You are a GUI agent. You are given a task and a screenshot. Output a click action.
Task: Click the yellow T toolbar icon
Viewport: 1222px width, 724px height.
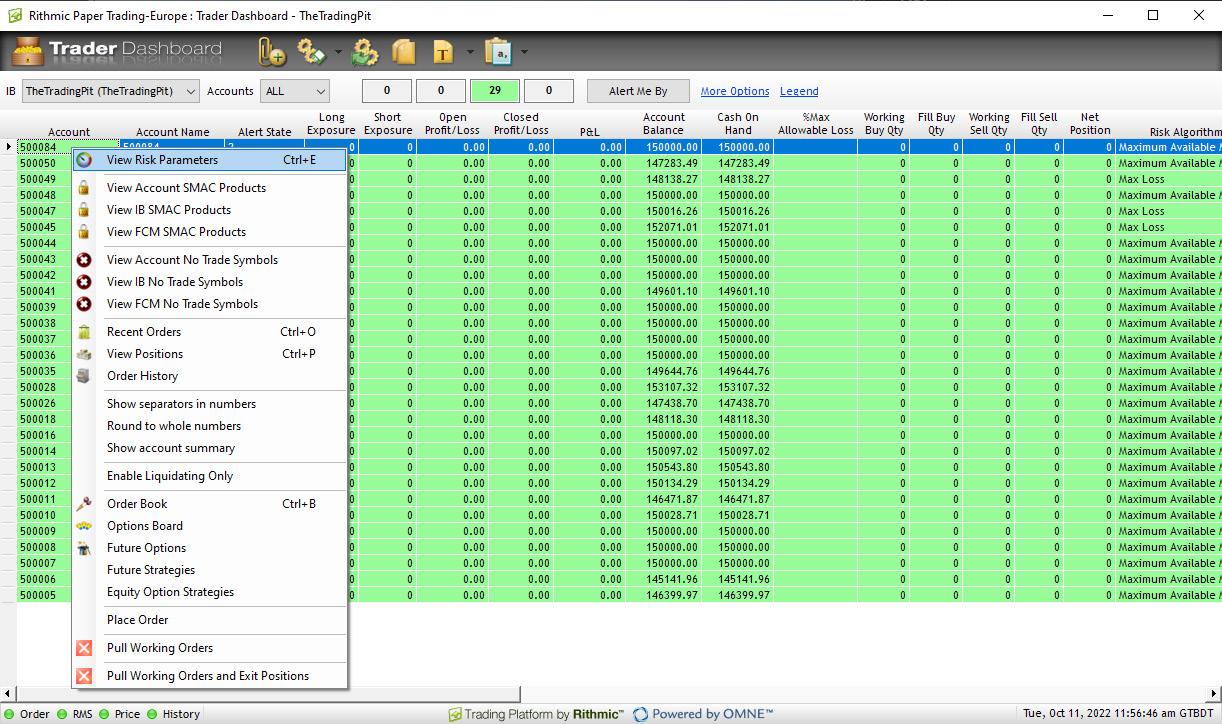click(443, 51)
